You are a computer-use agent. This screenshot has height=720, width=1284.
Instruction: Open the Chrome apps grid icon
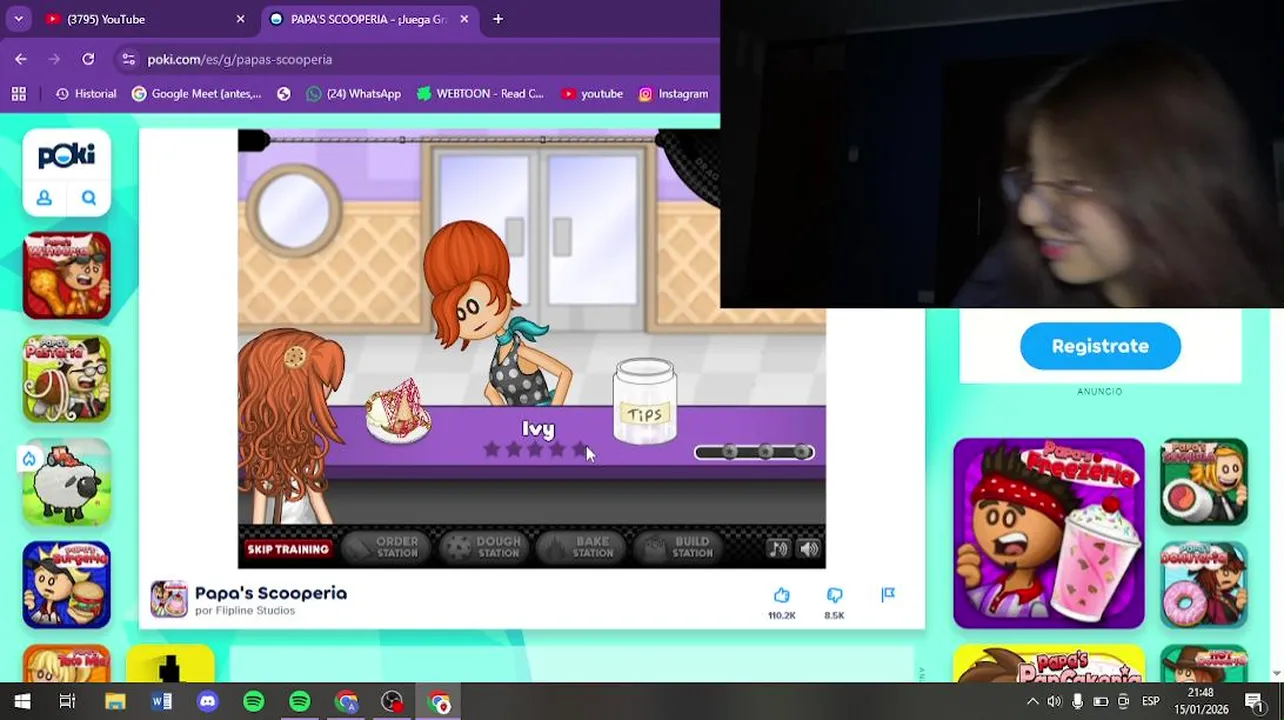coord(18,94)
